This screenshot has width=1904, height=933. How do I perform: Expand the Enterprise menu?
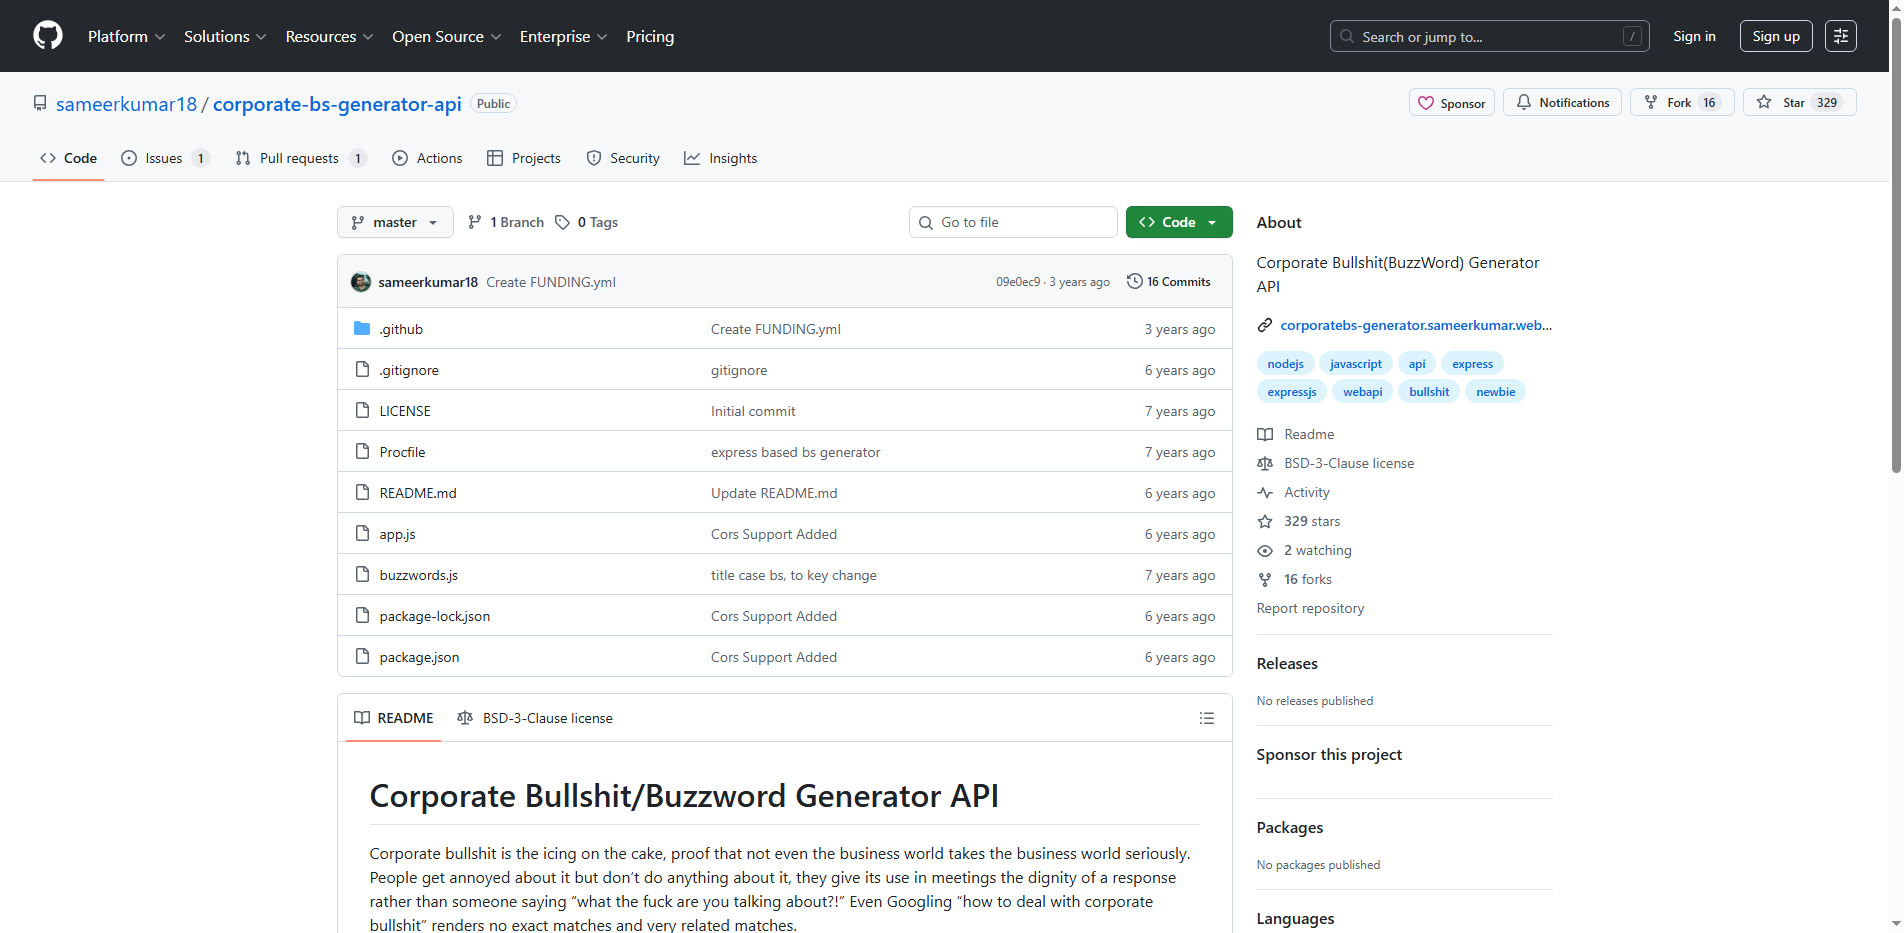pos(563,36)
